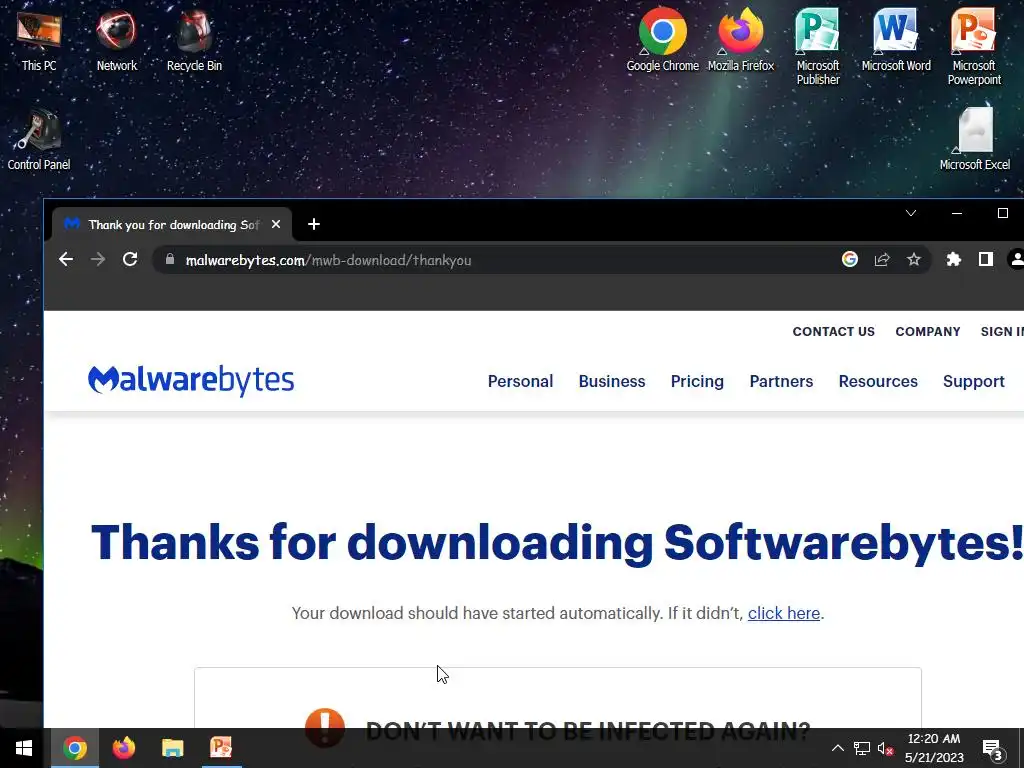Click the COMPANY link
The image size is (1024, 768).
[x=927, y=332]
